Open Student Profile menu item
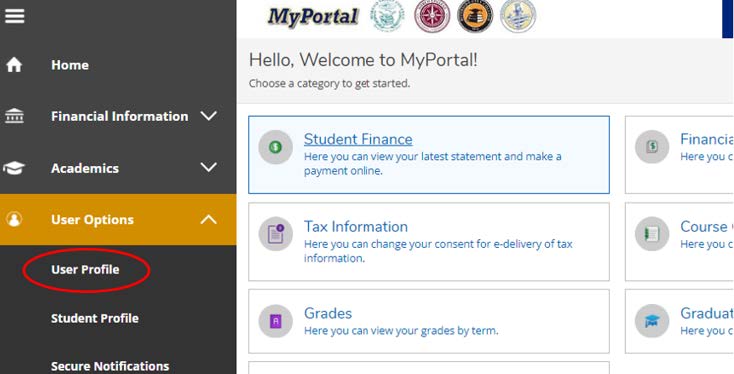The image size is (734, 374). tap(95, 318)
